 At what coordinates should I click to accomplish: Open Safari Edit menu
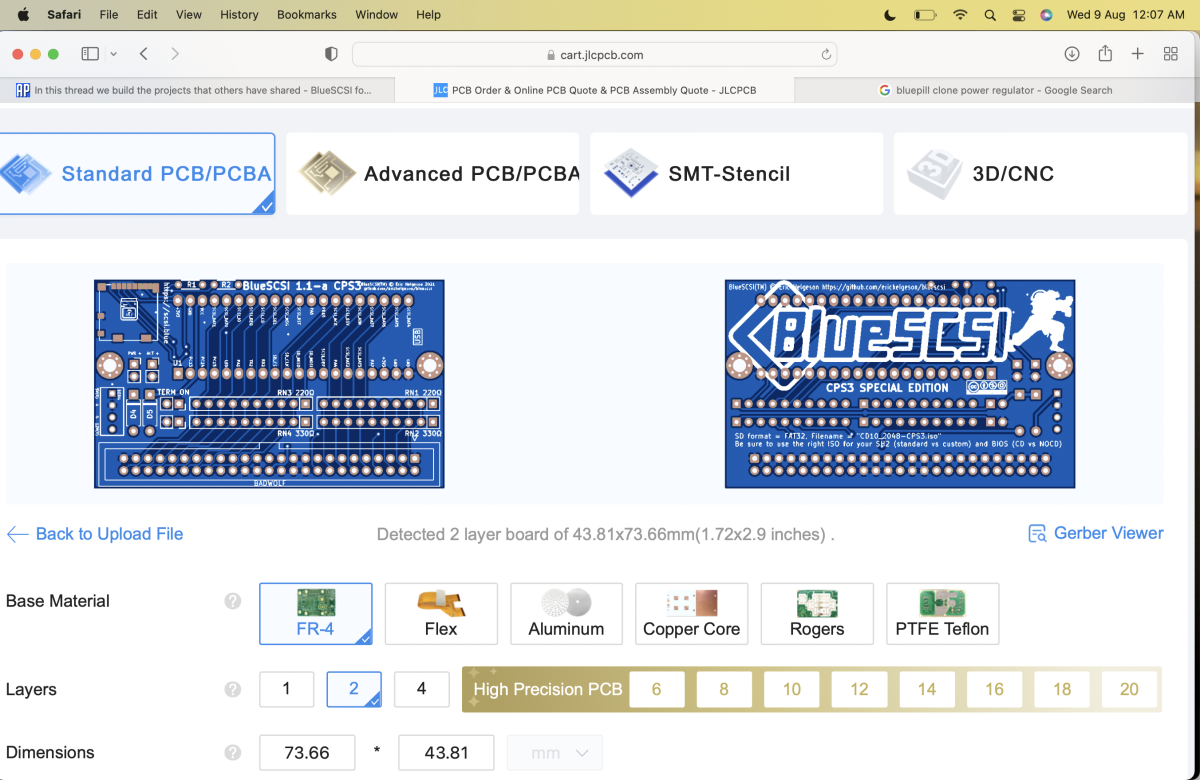tap(147, 15)
